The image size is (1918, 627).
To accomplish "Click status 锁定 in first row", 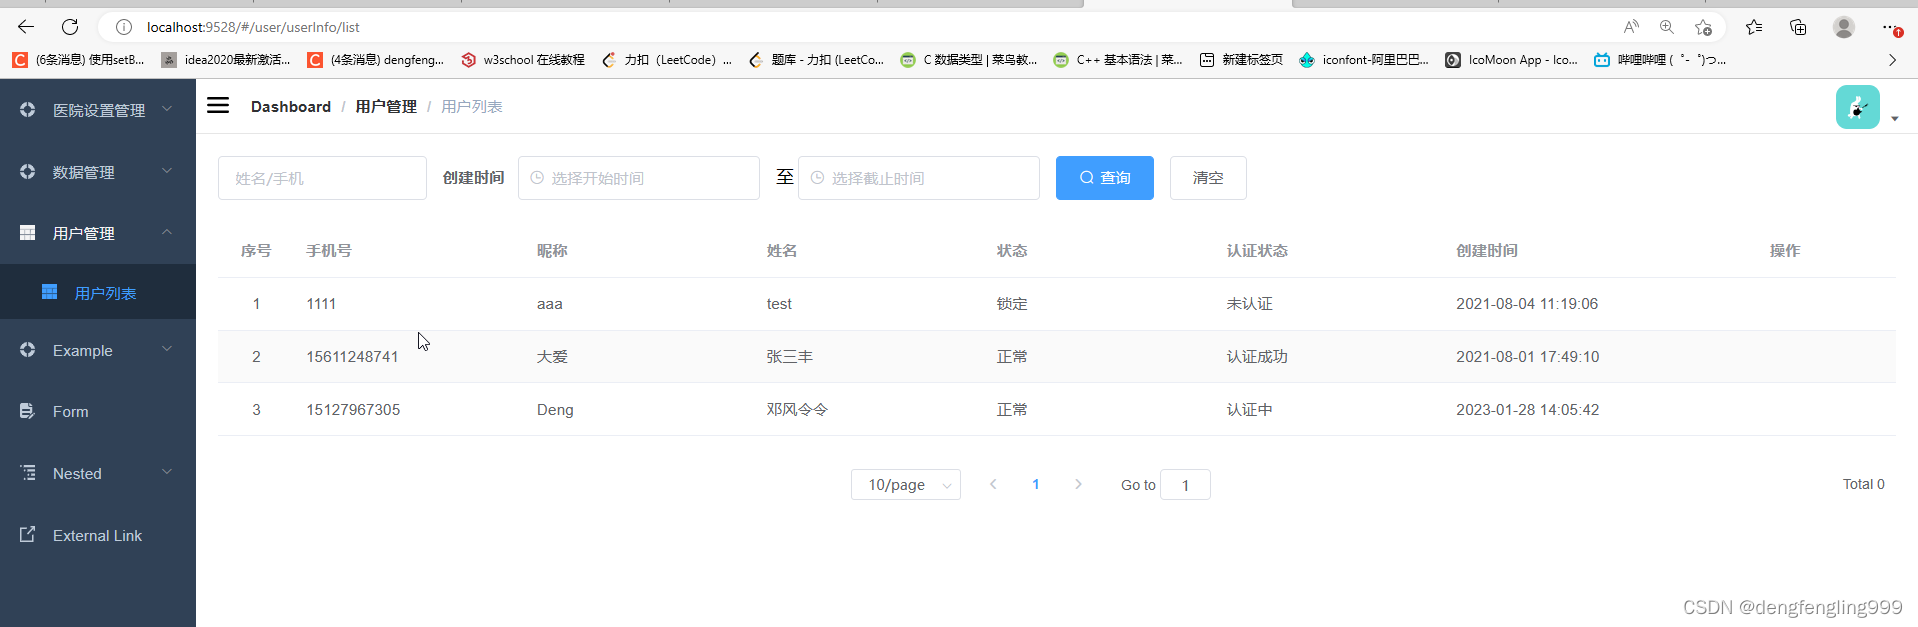I will [1012, 303].
